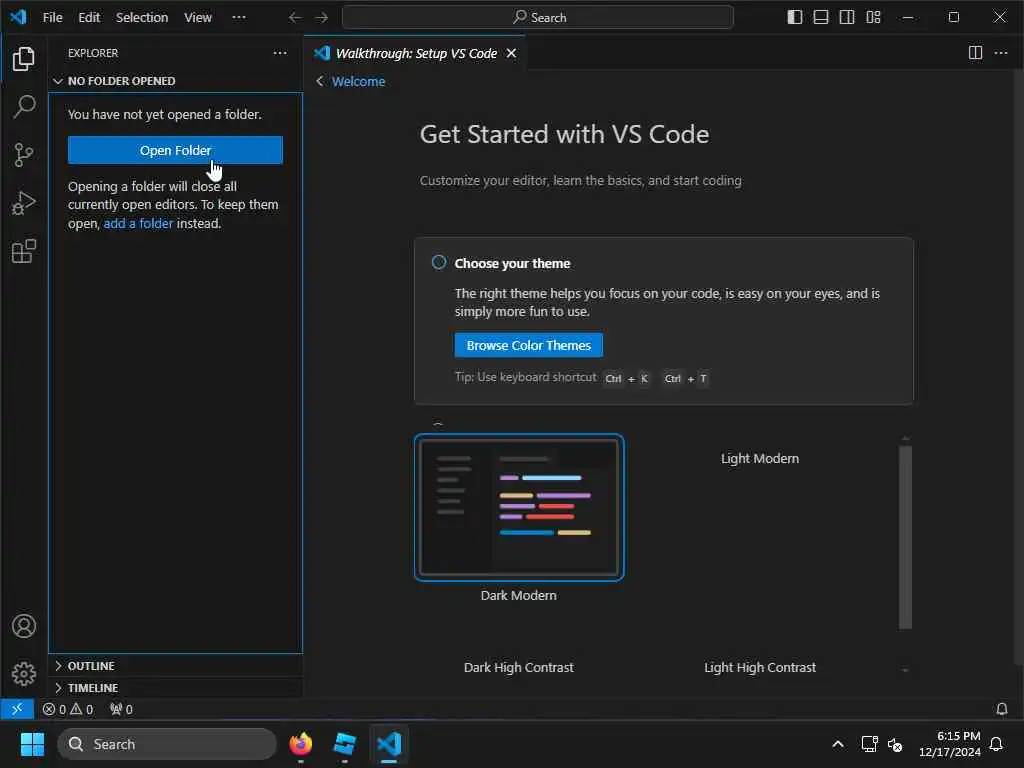Open the Explorer view in activity bar
1024x768 pixels.
pos(24,59)
